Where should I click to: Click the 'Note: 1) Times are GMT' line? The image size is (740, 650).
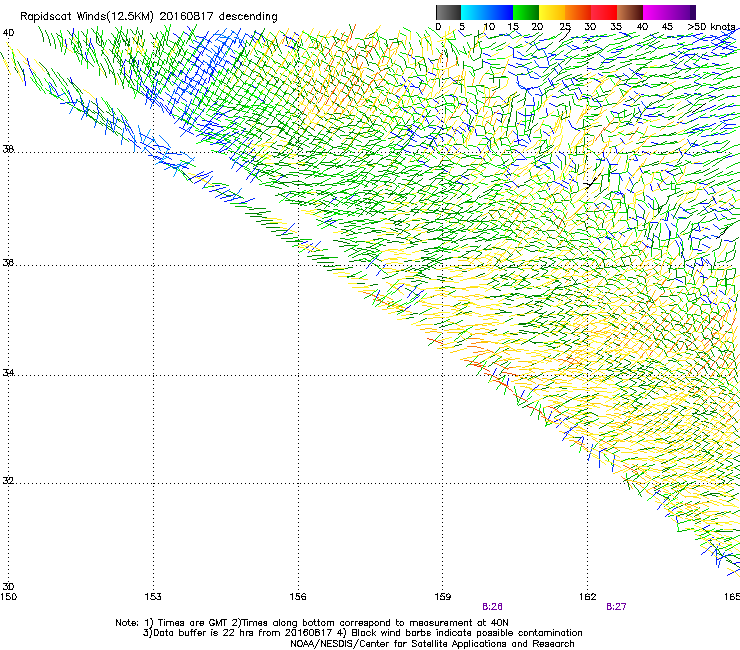[x=312, y=623]
